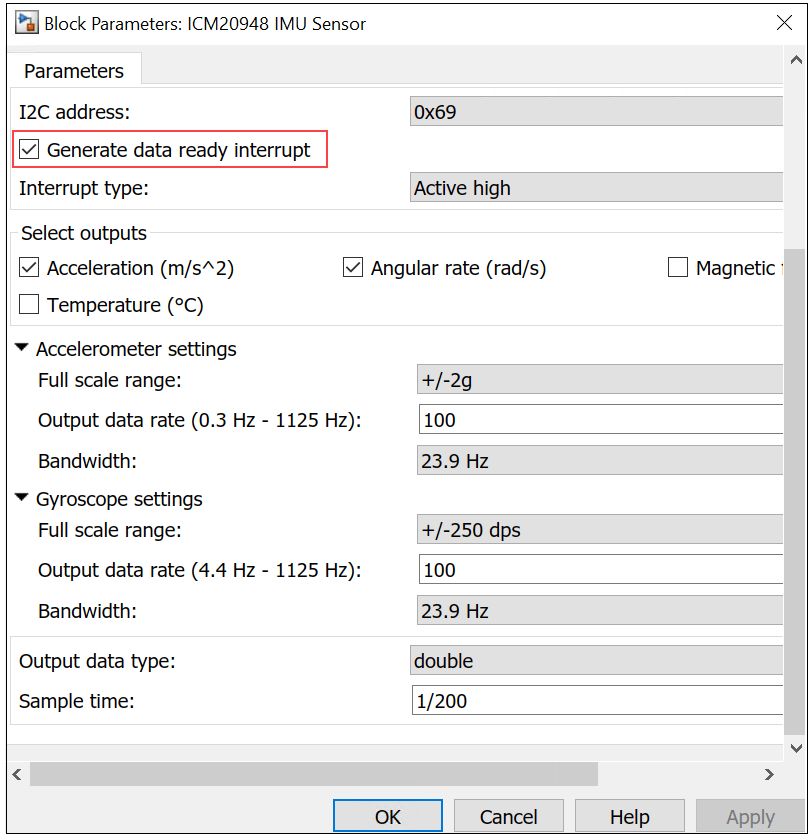Screen dimensions: 810x835
Task: Open the Interrupt type dropdown
Action: [x=596, y=188]
